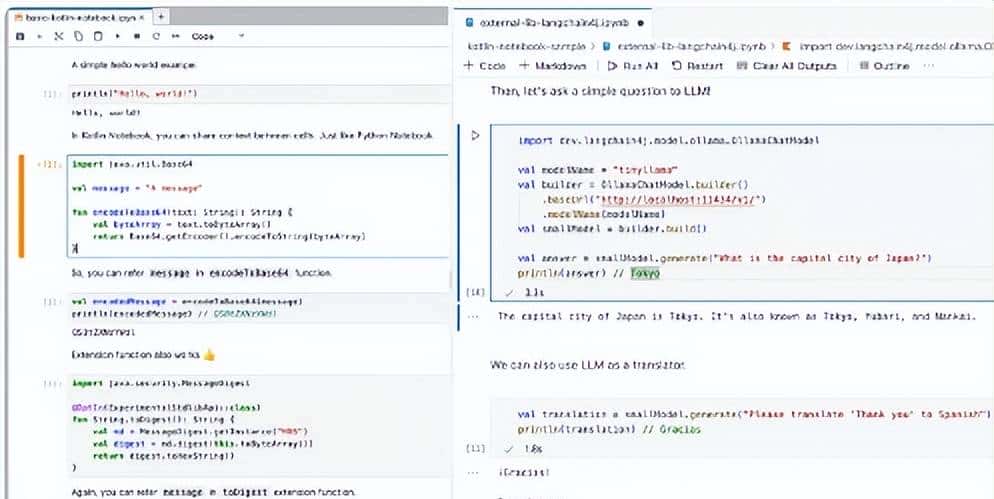
Task: Open the notebook toolbar overflow menu
Action: tap(929, 66)
